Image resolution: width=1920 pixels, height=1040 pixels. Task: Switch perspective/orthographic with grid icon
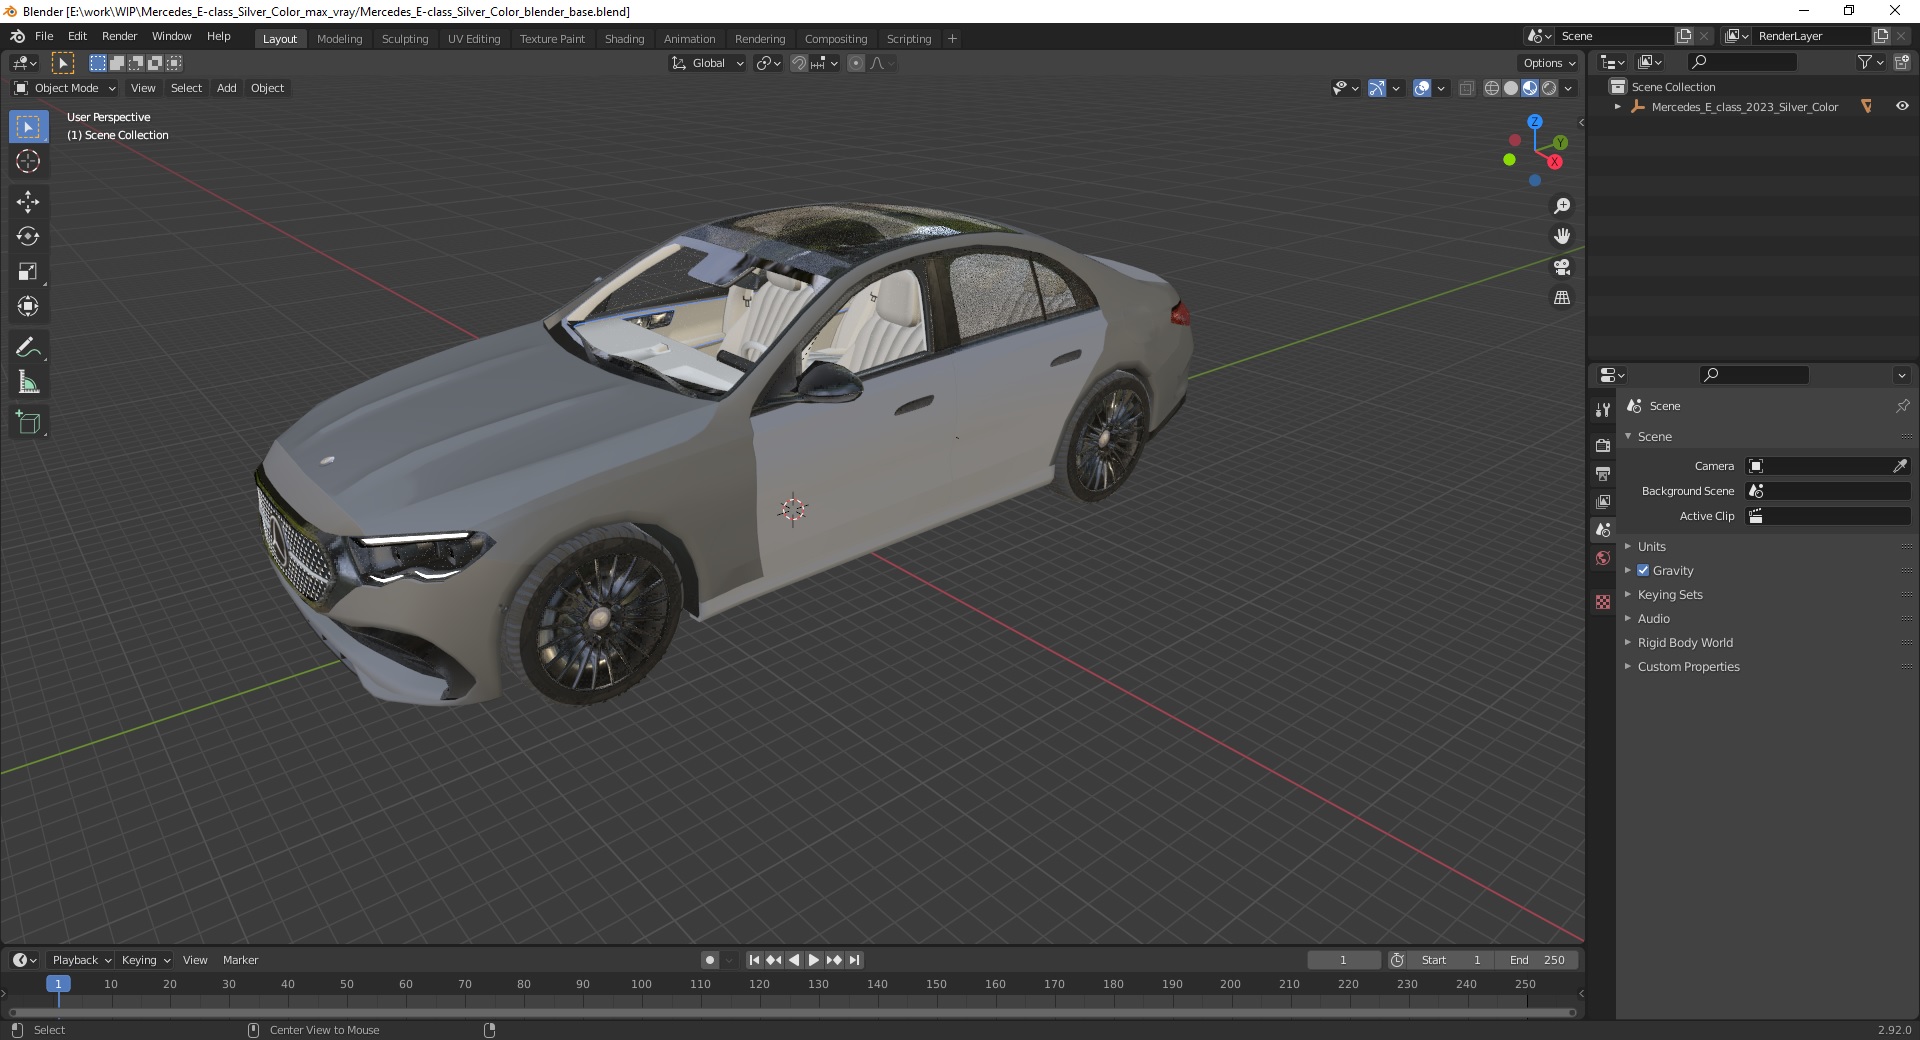(1562, 298)
